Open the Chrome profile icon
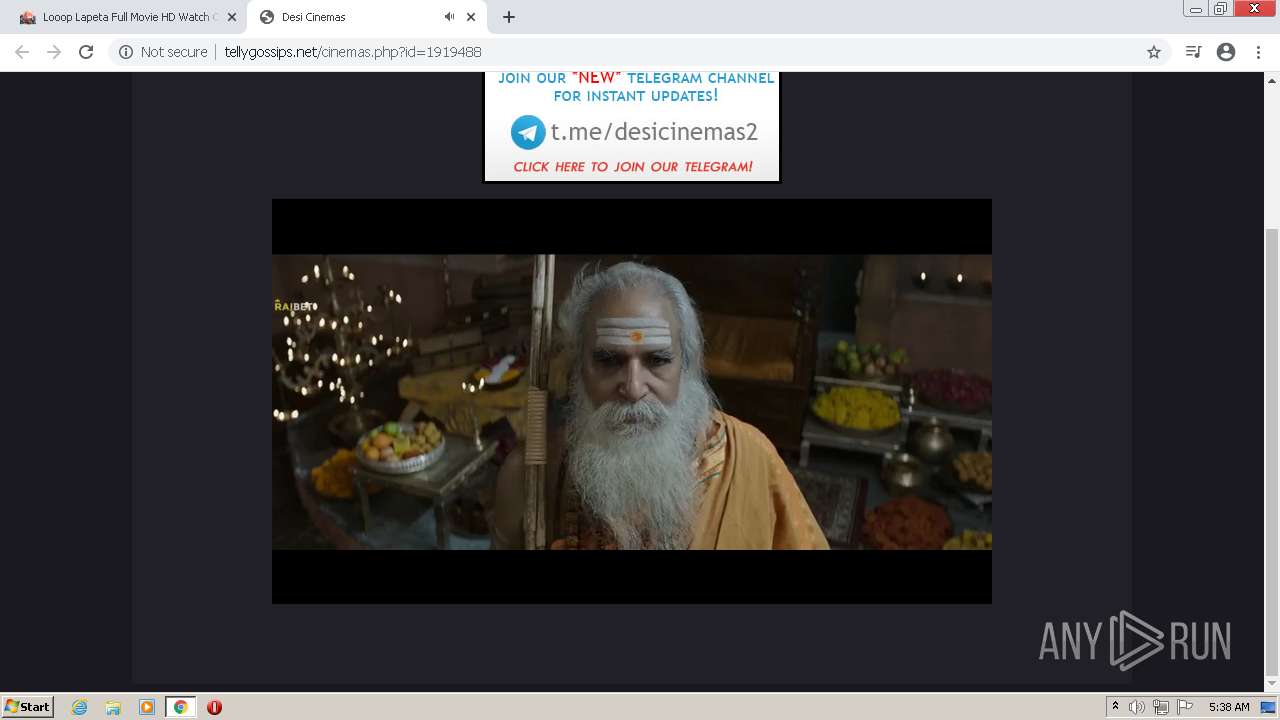1280x720 pixels. tap(1226, 52)
